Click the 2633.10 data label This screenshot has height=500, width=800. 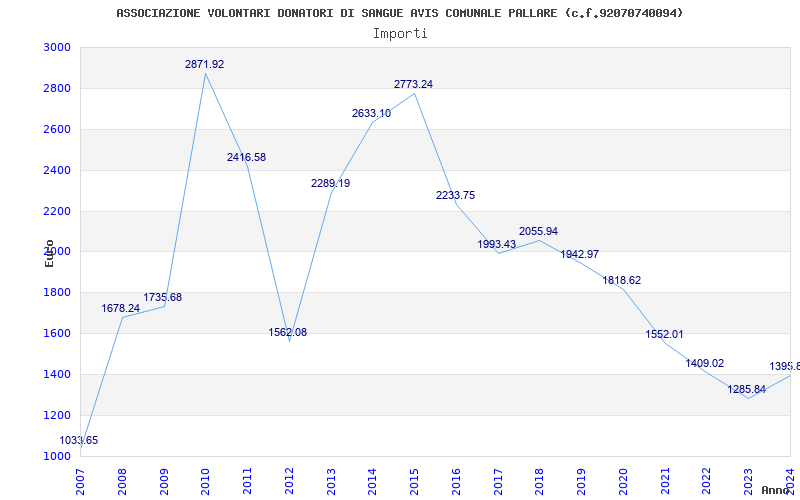pos(371,113)
